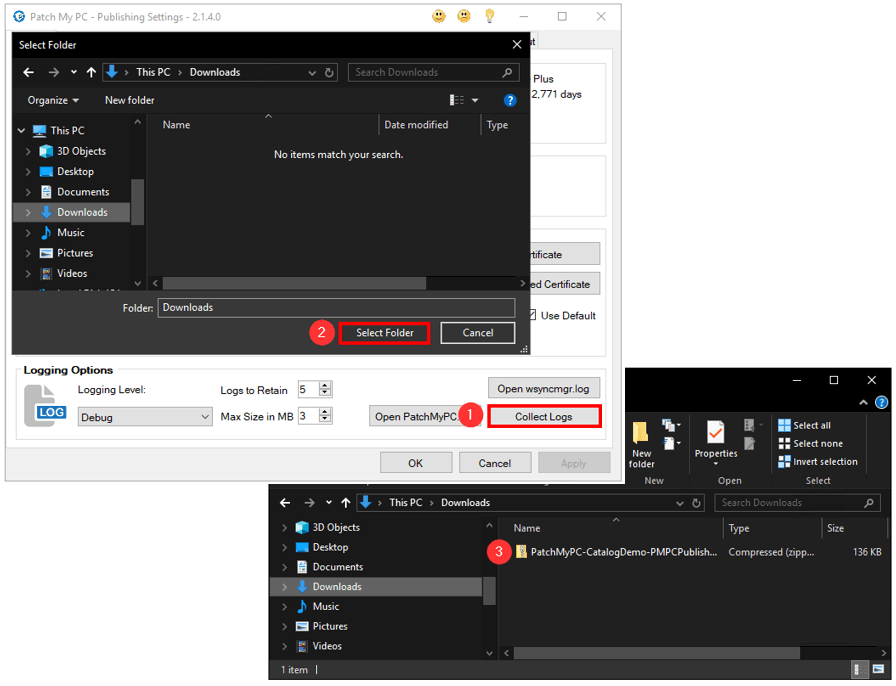Screen dimensions: 896x686
Task: Click the lightbulb suggestion icon
Action: (490, 16)
